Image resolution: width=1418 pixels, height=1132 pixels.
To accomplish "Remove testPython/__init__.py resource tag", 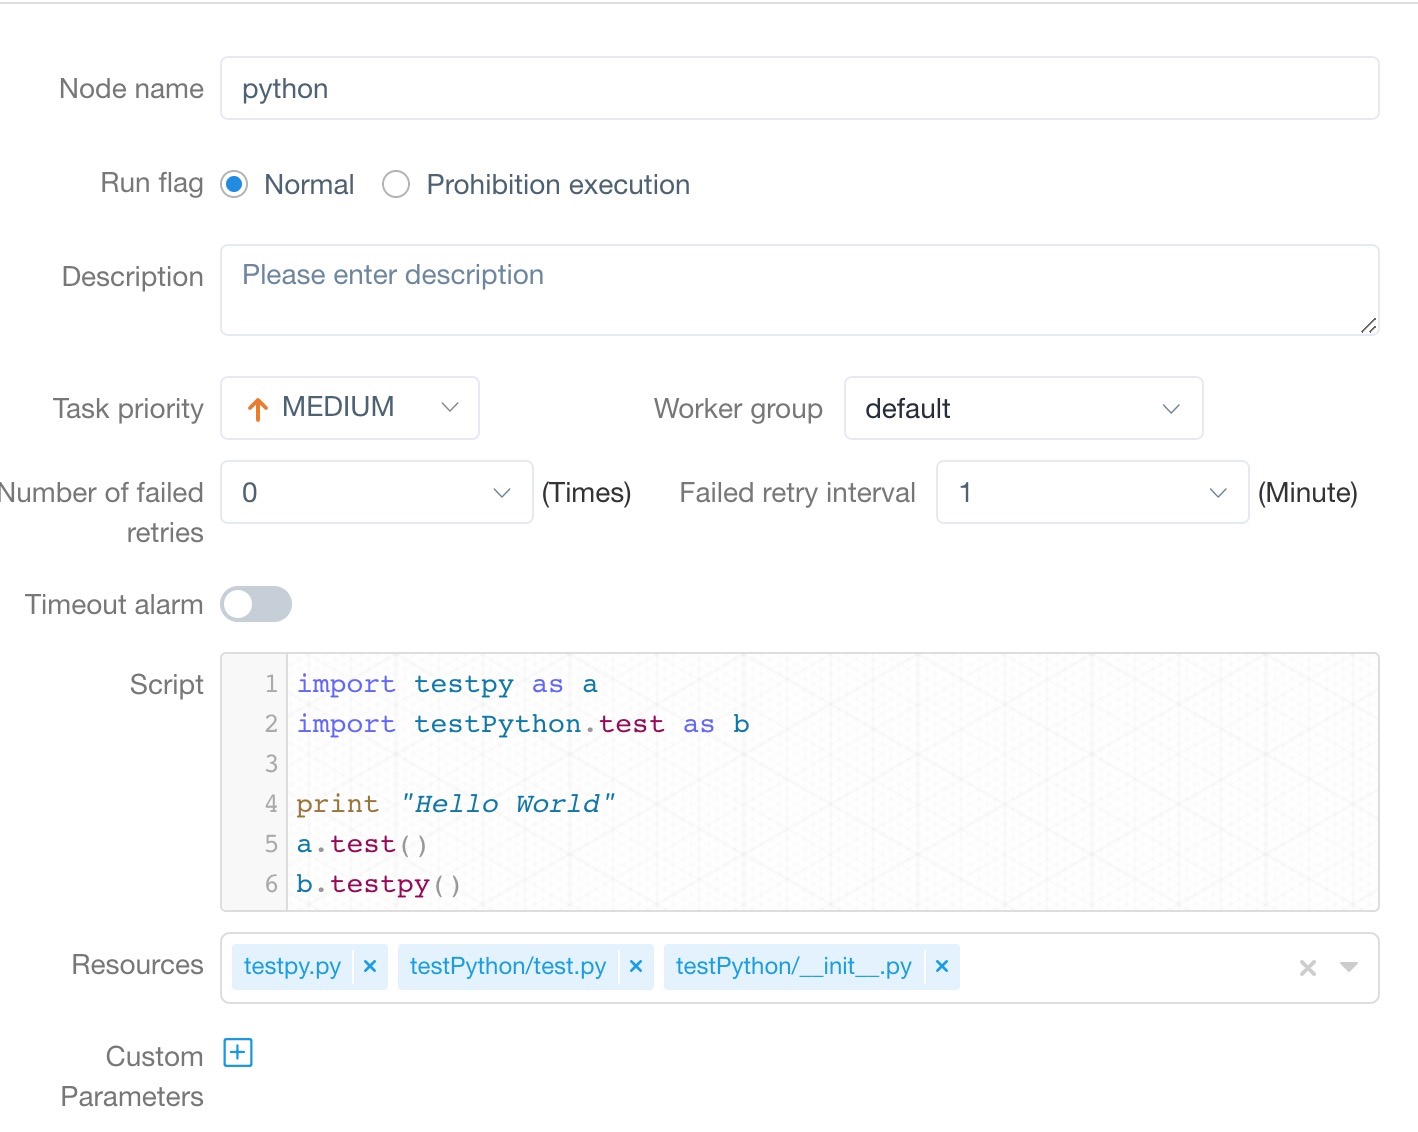I will [941, 966].
